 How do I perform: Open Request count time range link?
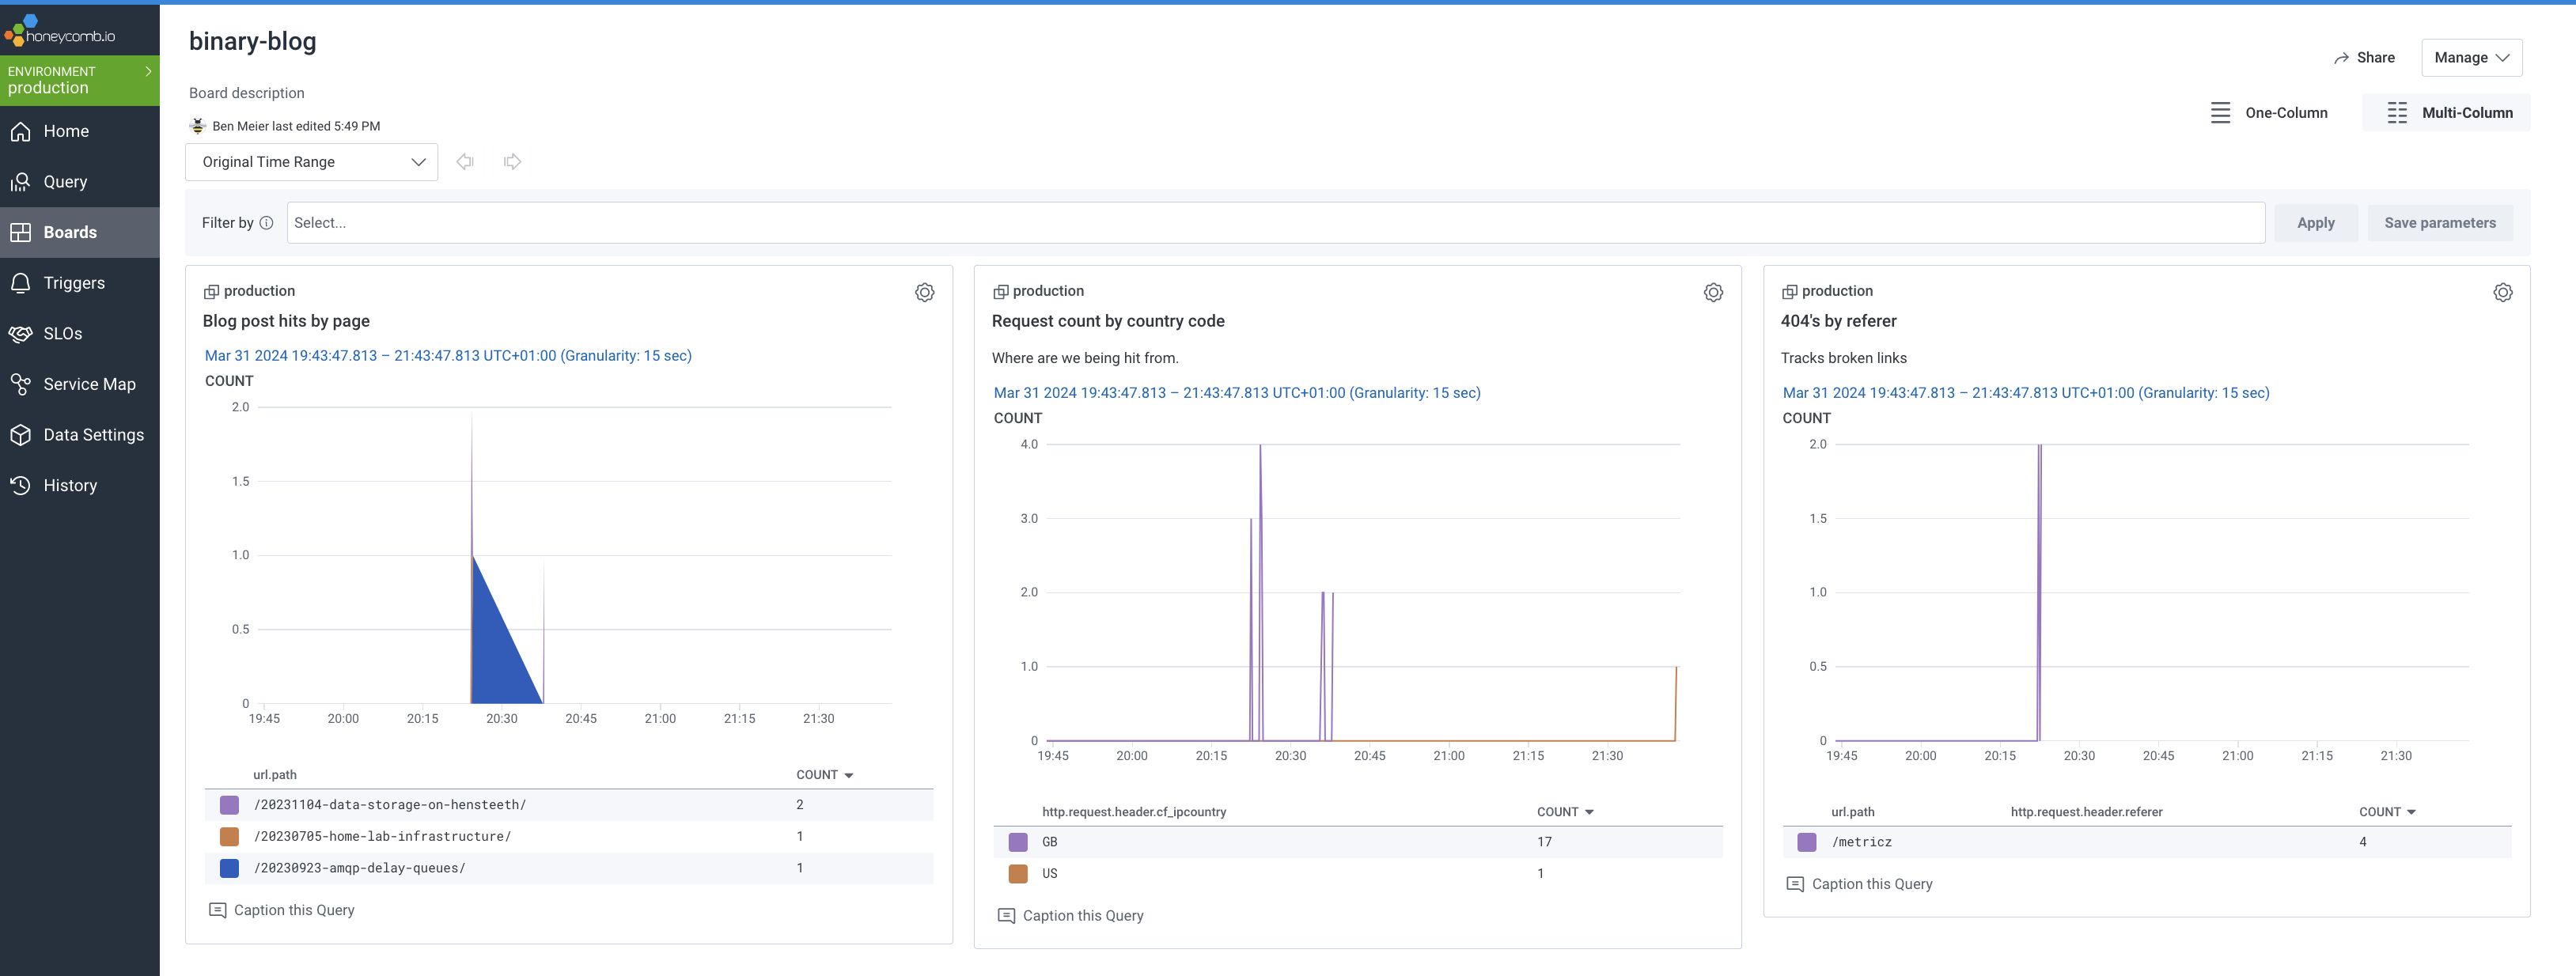point(1237,393)
